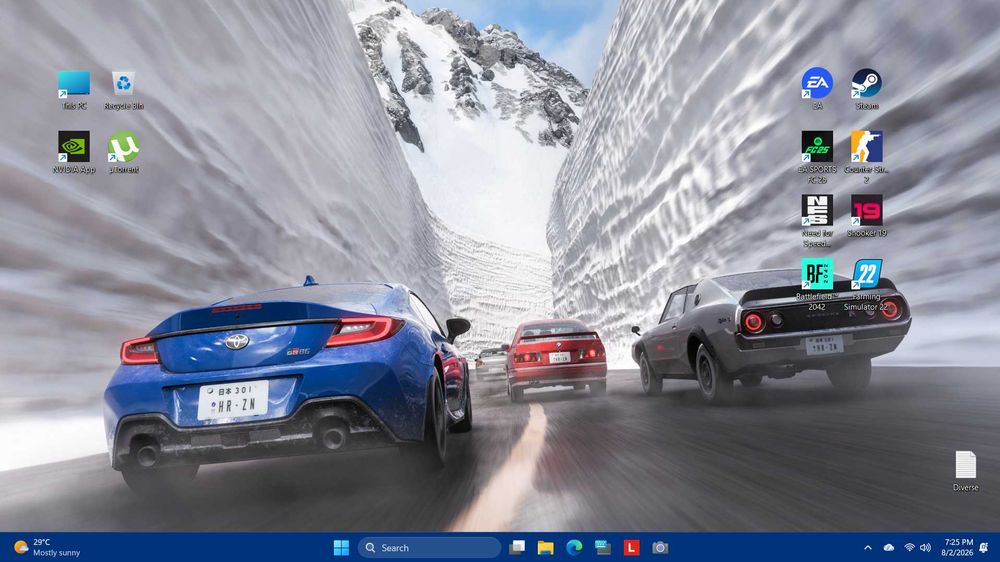Screen dimensions: 1000x562
Task: Open the Camera app in taskbar
Action: [660, 547]
